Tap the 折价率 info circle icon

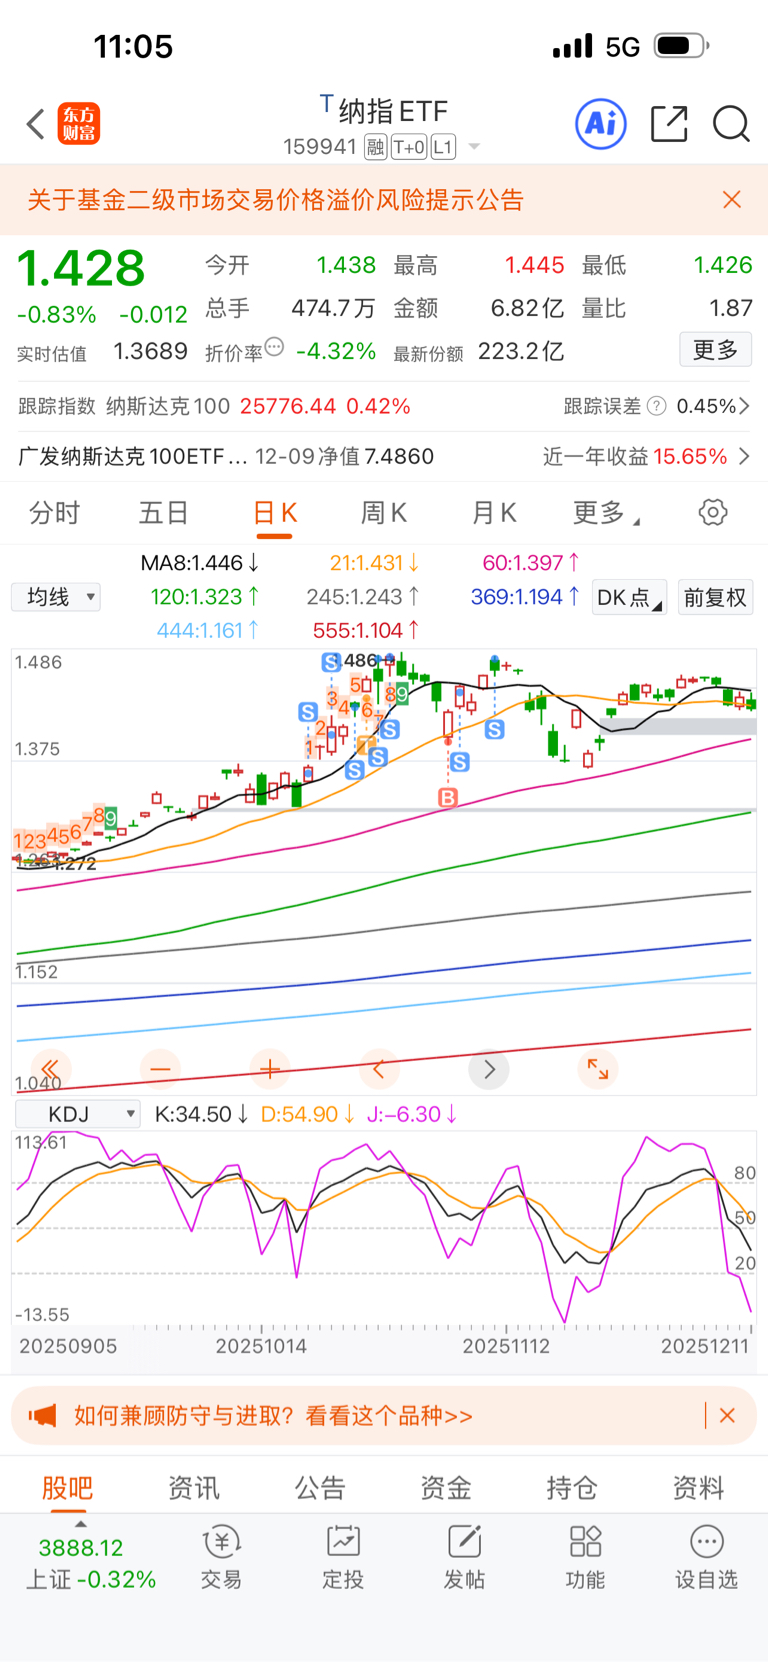(275, 347)
